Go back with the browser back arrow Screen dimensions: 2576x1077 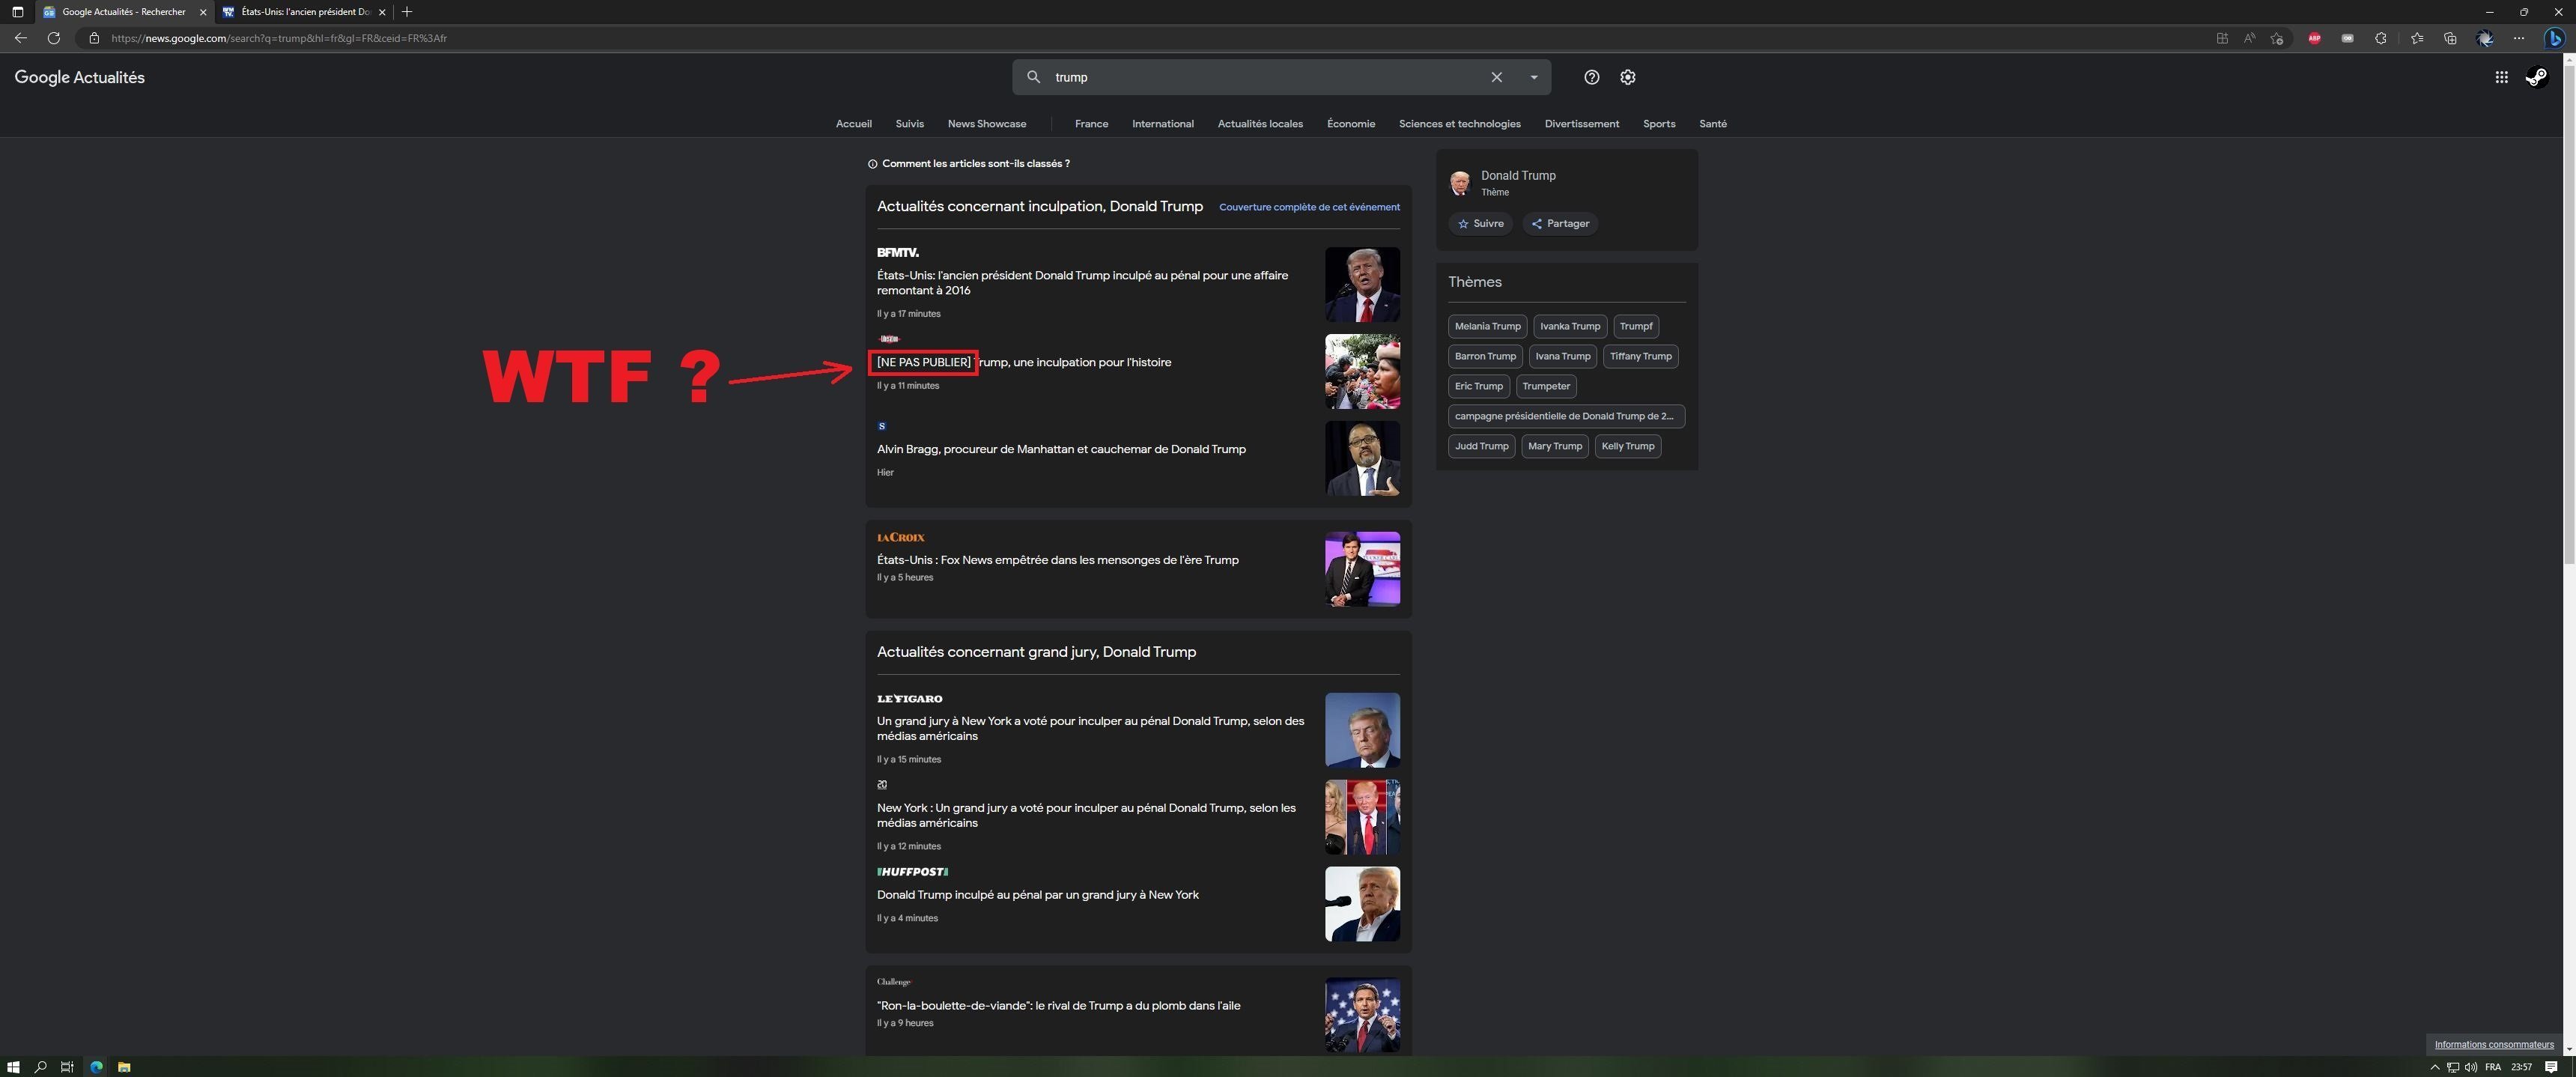[21, 38]
